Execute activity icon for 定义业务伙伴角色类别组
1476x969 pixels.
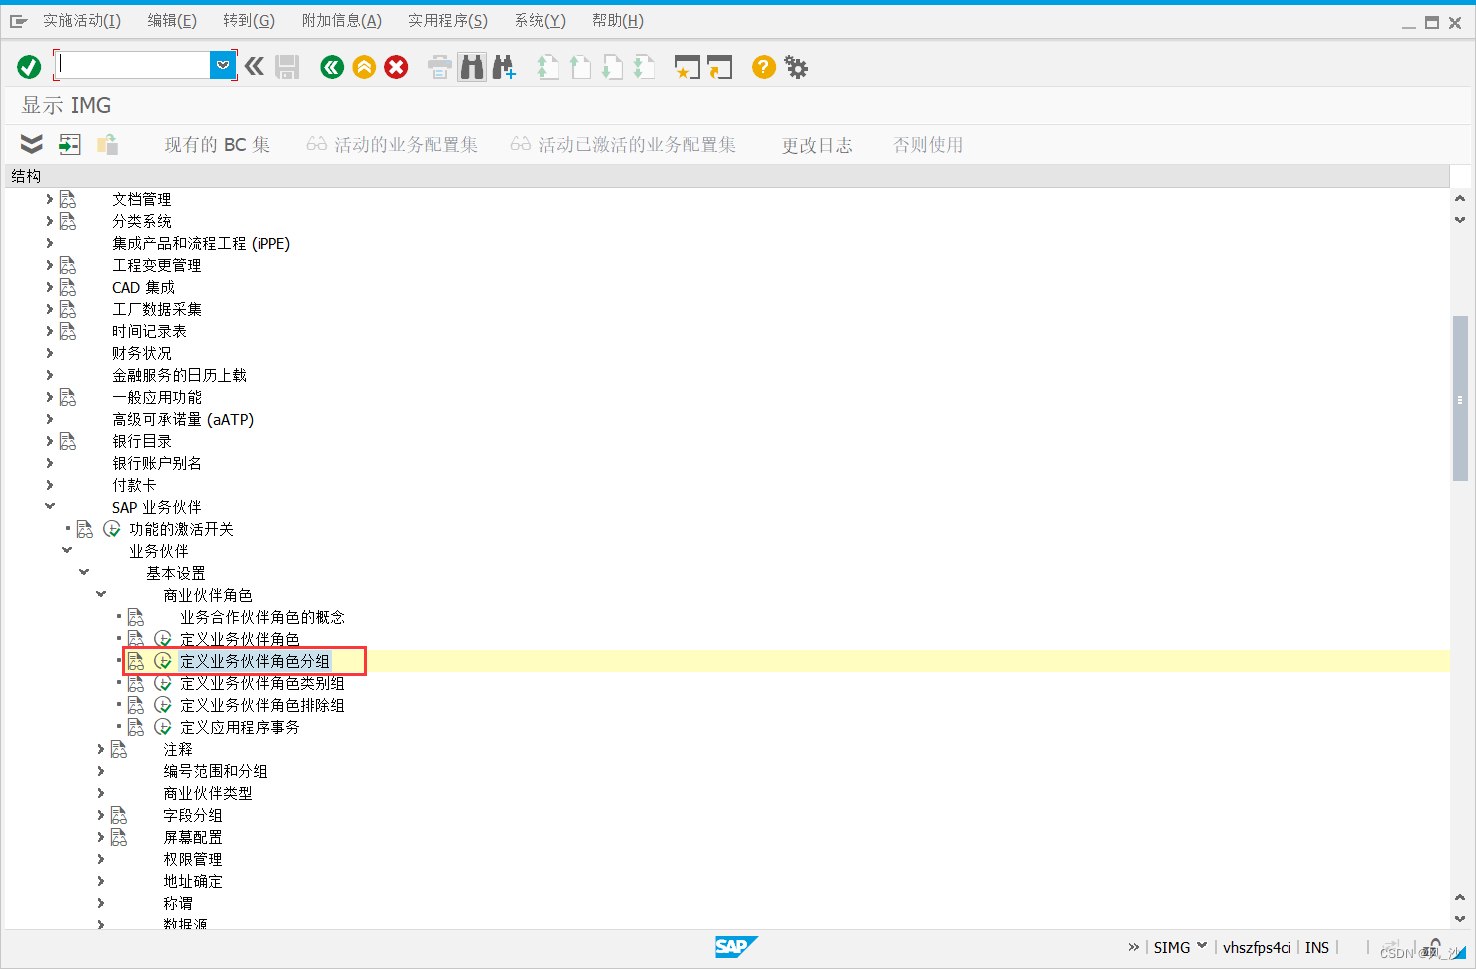click(x=163, y=683)
